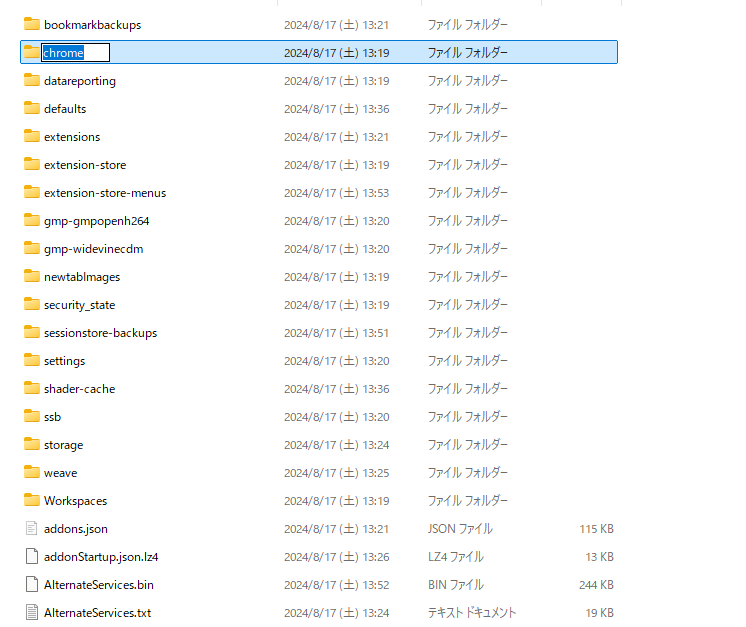Click the storage folder date entry

coord(336,445)
